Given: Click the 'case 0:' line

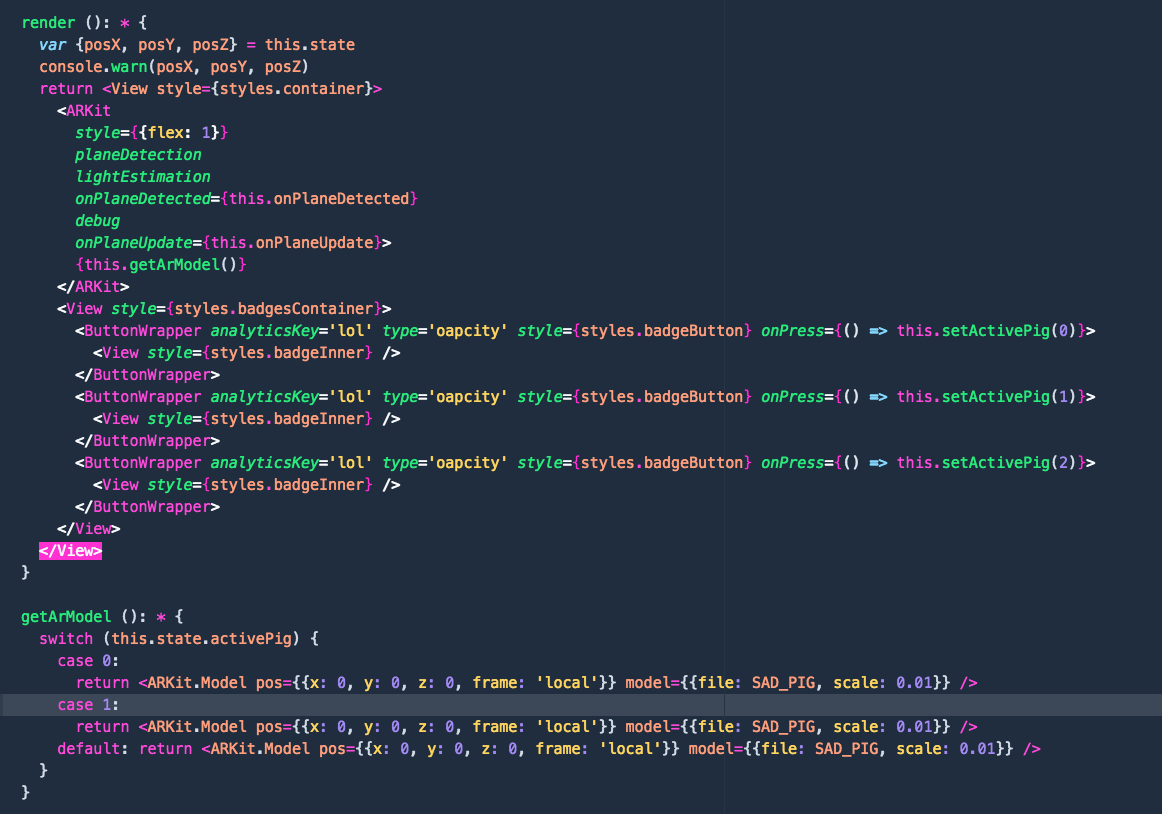Looking at the screenshot, I should [x=88, y=661].
